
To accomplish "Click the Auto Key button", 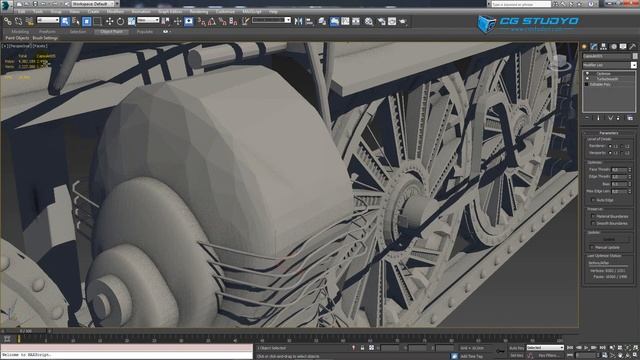I will pyautogui.click(x=516, y=348).
